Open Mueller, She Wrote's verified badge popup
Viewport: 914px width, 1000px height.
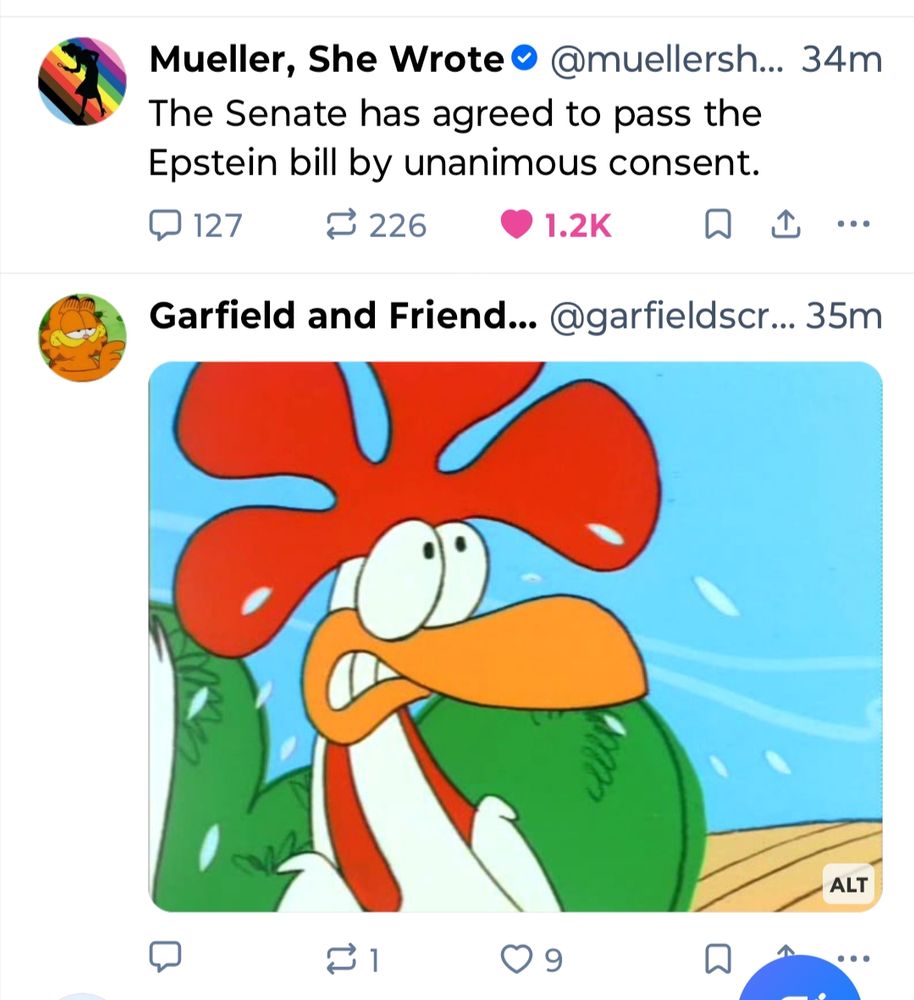523,58
